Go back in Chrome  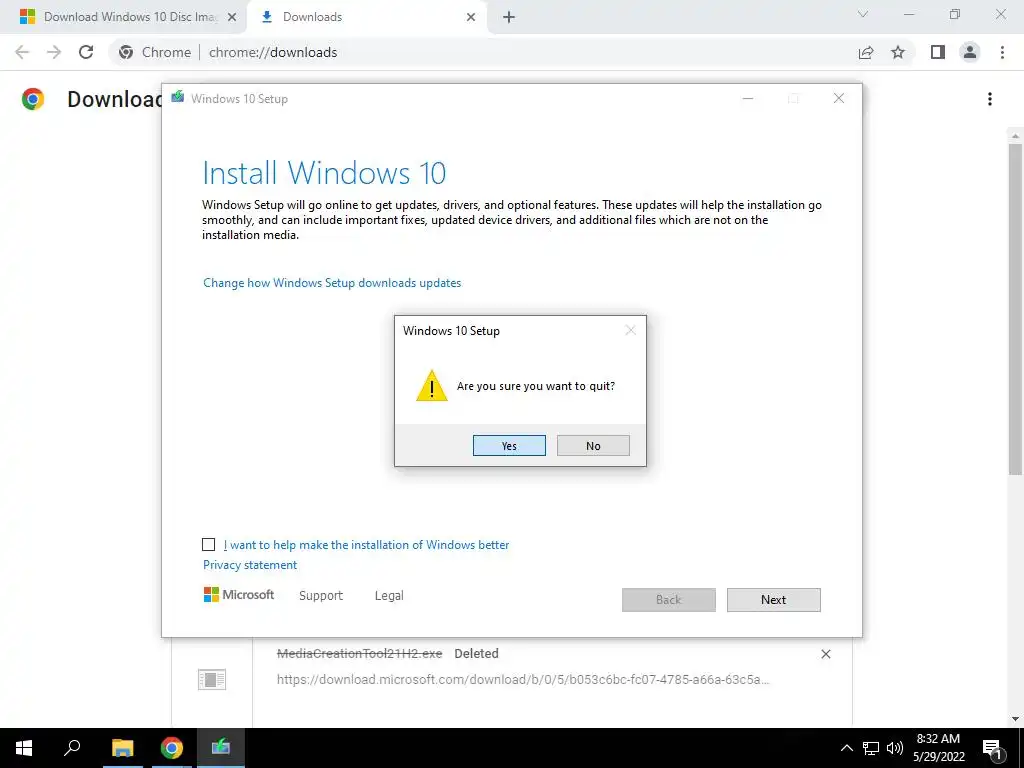coord(22,52)
